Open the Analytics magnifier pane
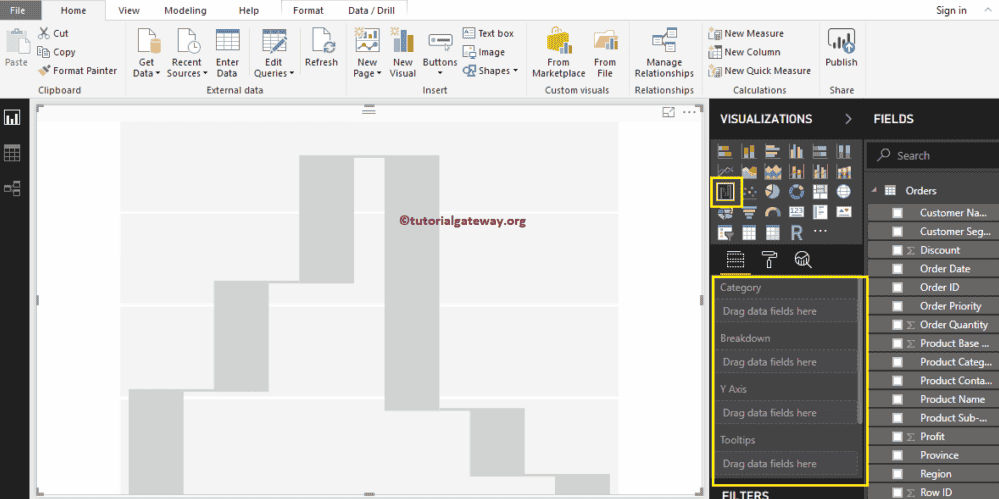Viewport: 999px width, 499px height. pyautogui.click(x=803, y=259)
